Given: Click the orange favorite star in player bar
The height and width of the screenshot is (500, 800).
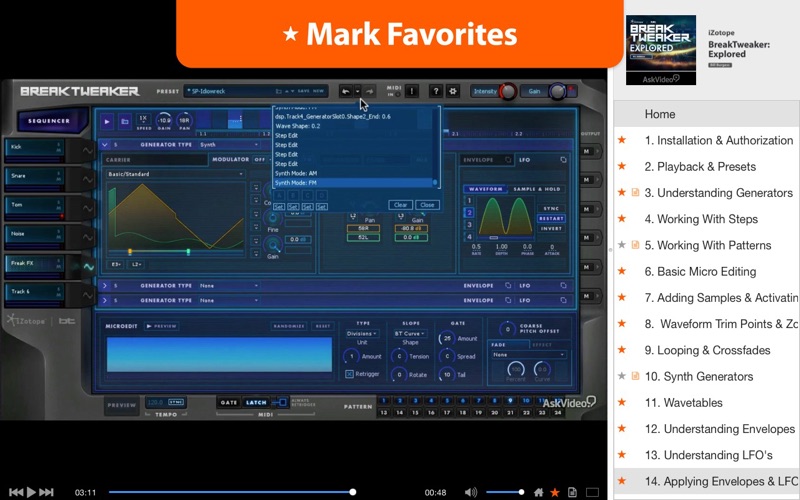Looking at the screenshot, I should tap(555, 492).
